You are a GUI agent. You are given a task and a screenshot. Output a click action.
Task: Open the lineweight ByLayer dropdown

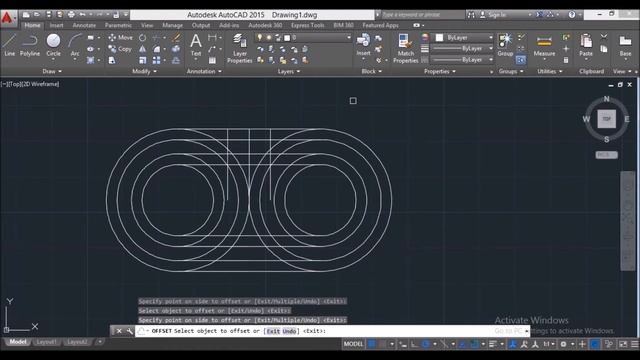click(x=462, y=49)
